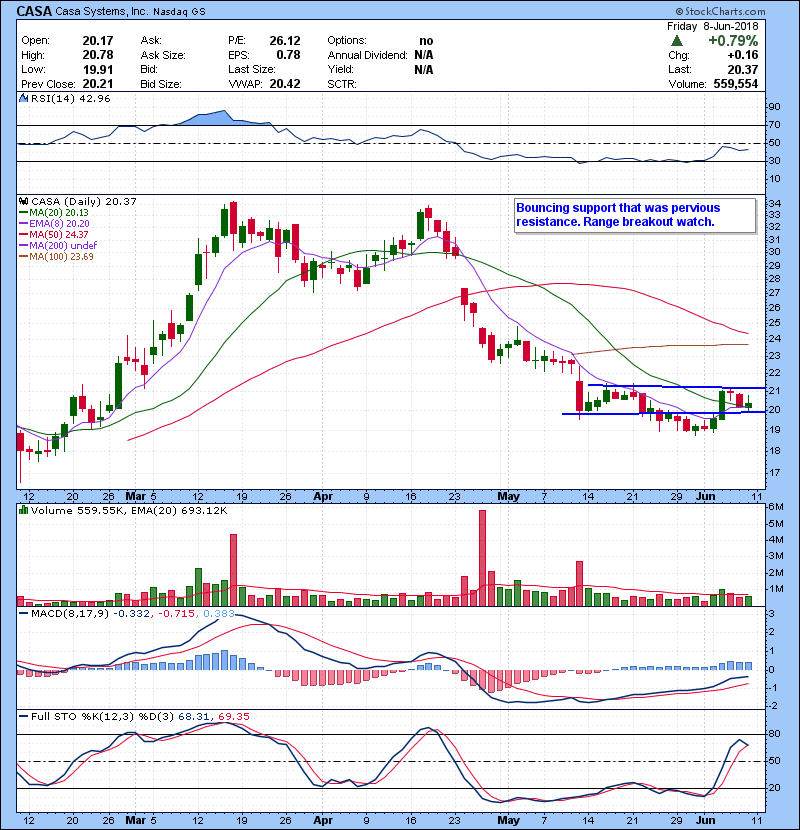Viewport: 800px width, 830px height.
Task: Click the Volume value 559,554
Action: (x=735, y=84)
